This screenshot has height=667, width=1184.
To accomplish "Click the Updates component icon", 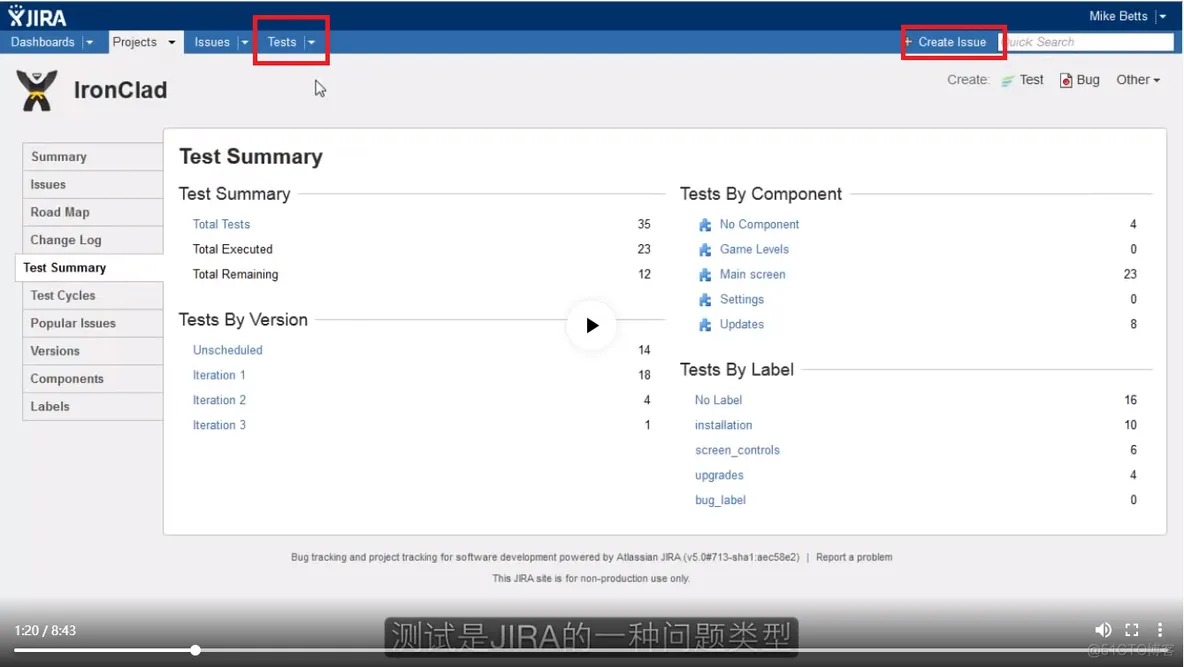I will click(x=705, y=325).
